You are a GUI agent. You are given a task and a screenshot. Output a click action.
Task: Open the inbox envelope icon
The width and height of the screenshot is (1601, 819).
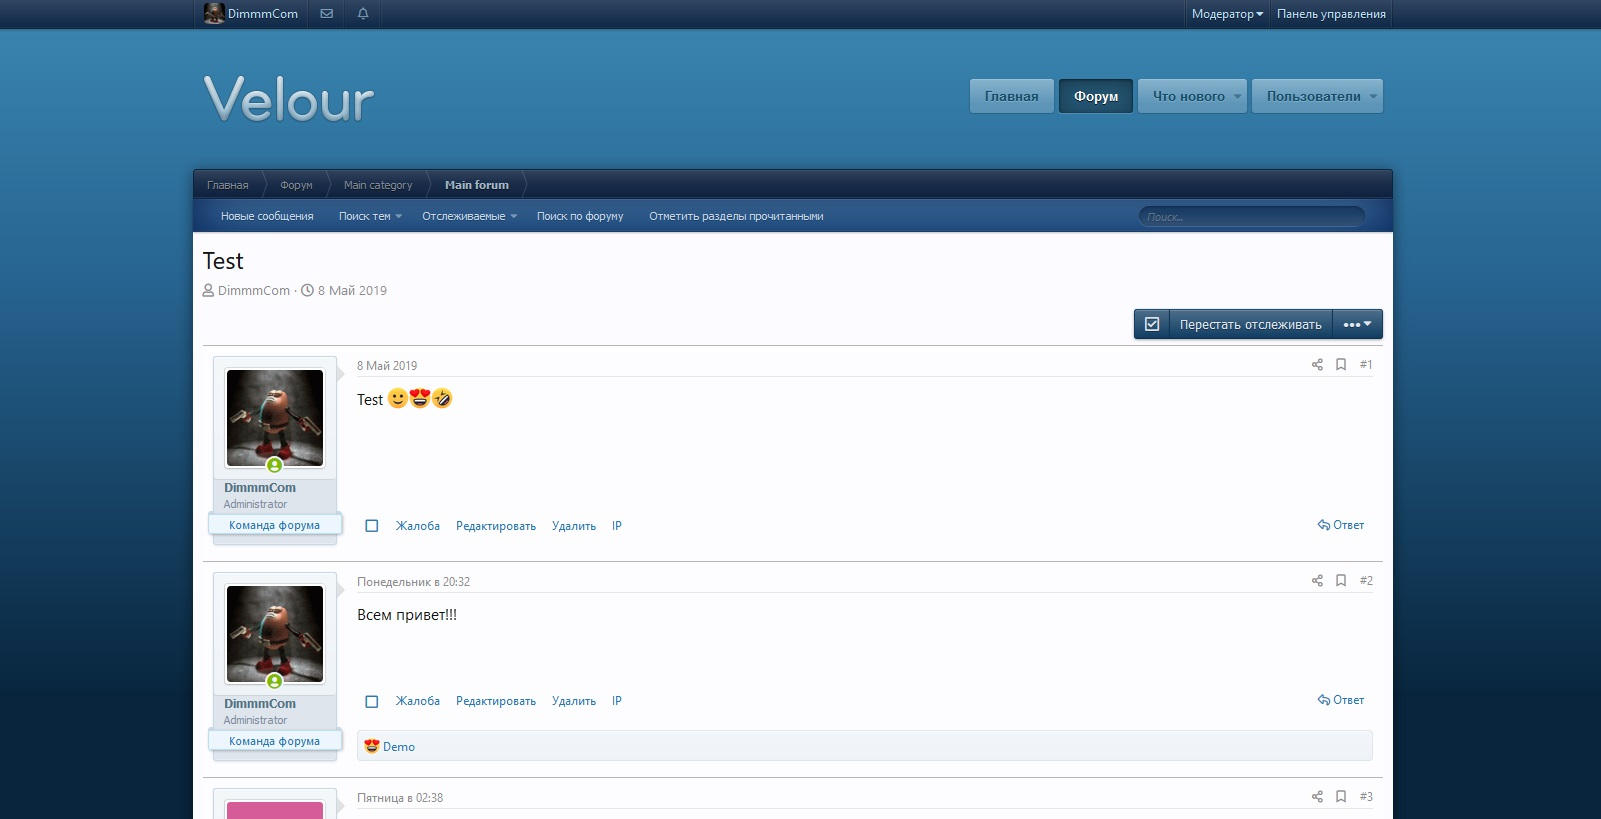pos(326,14)
